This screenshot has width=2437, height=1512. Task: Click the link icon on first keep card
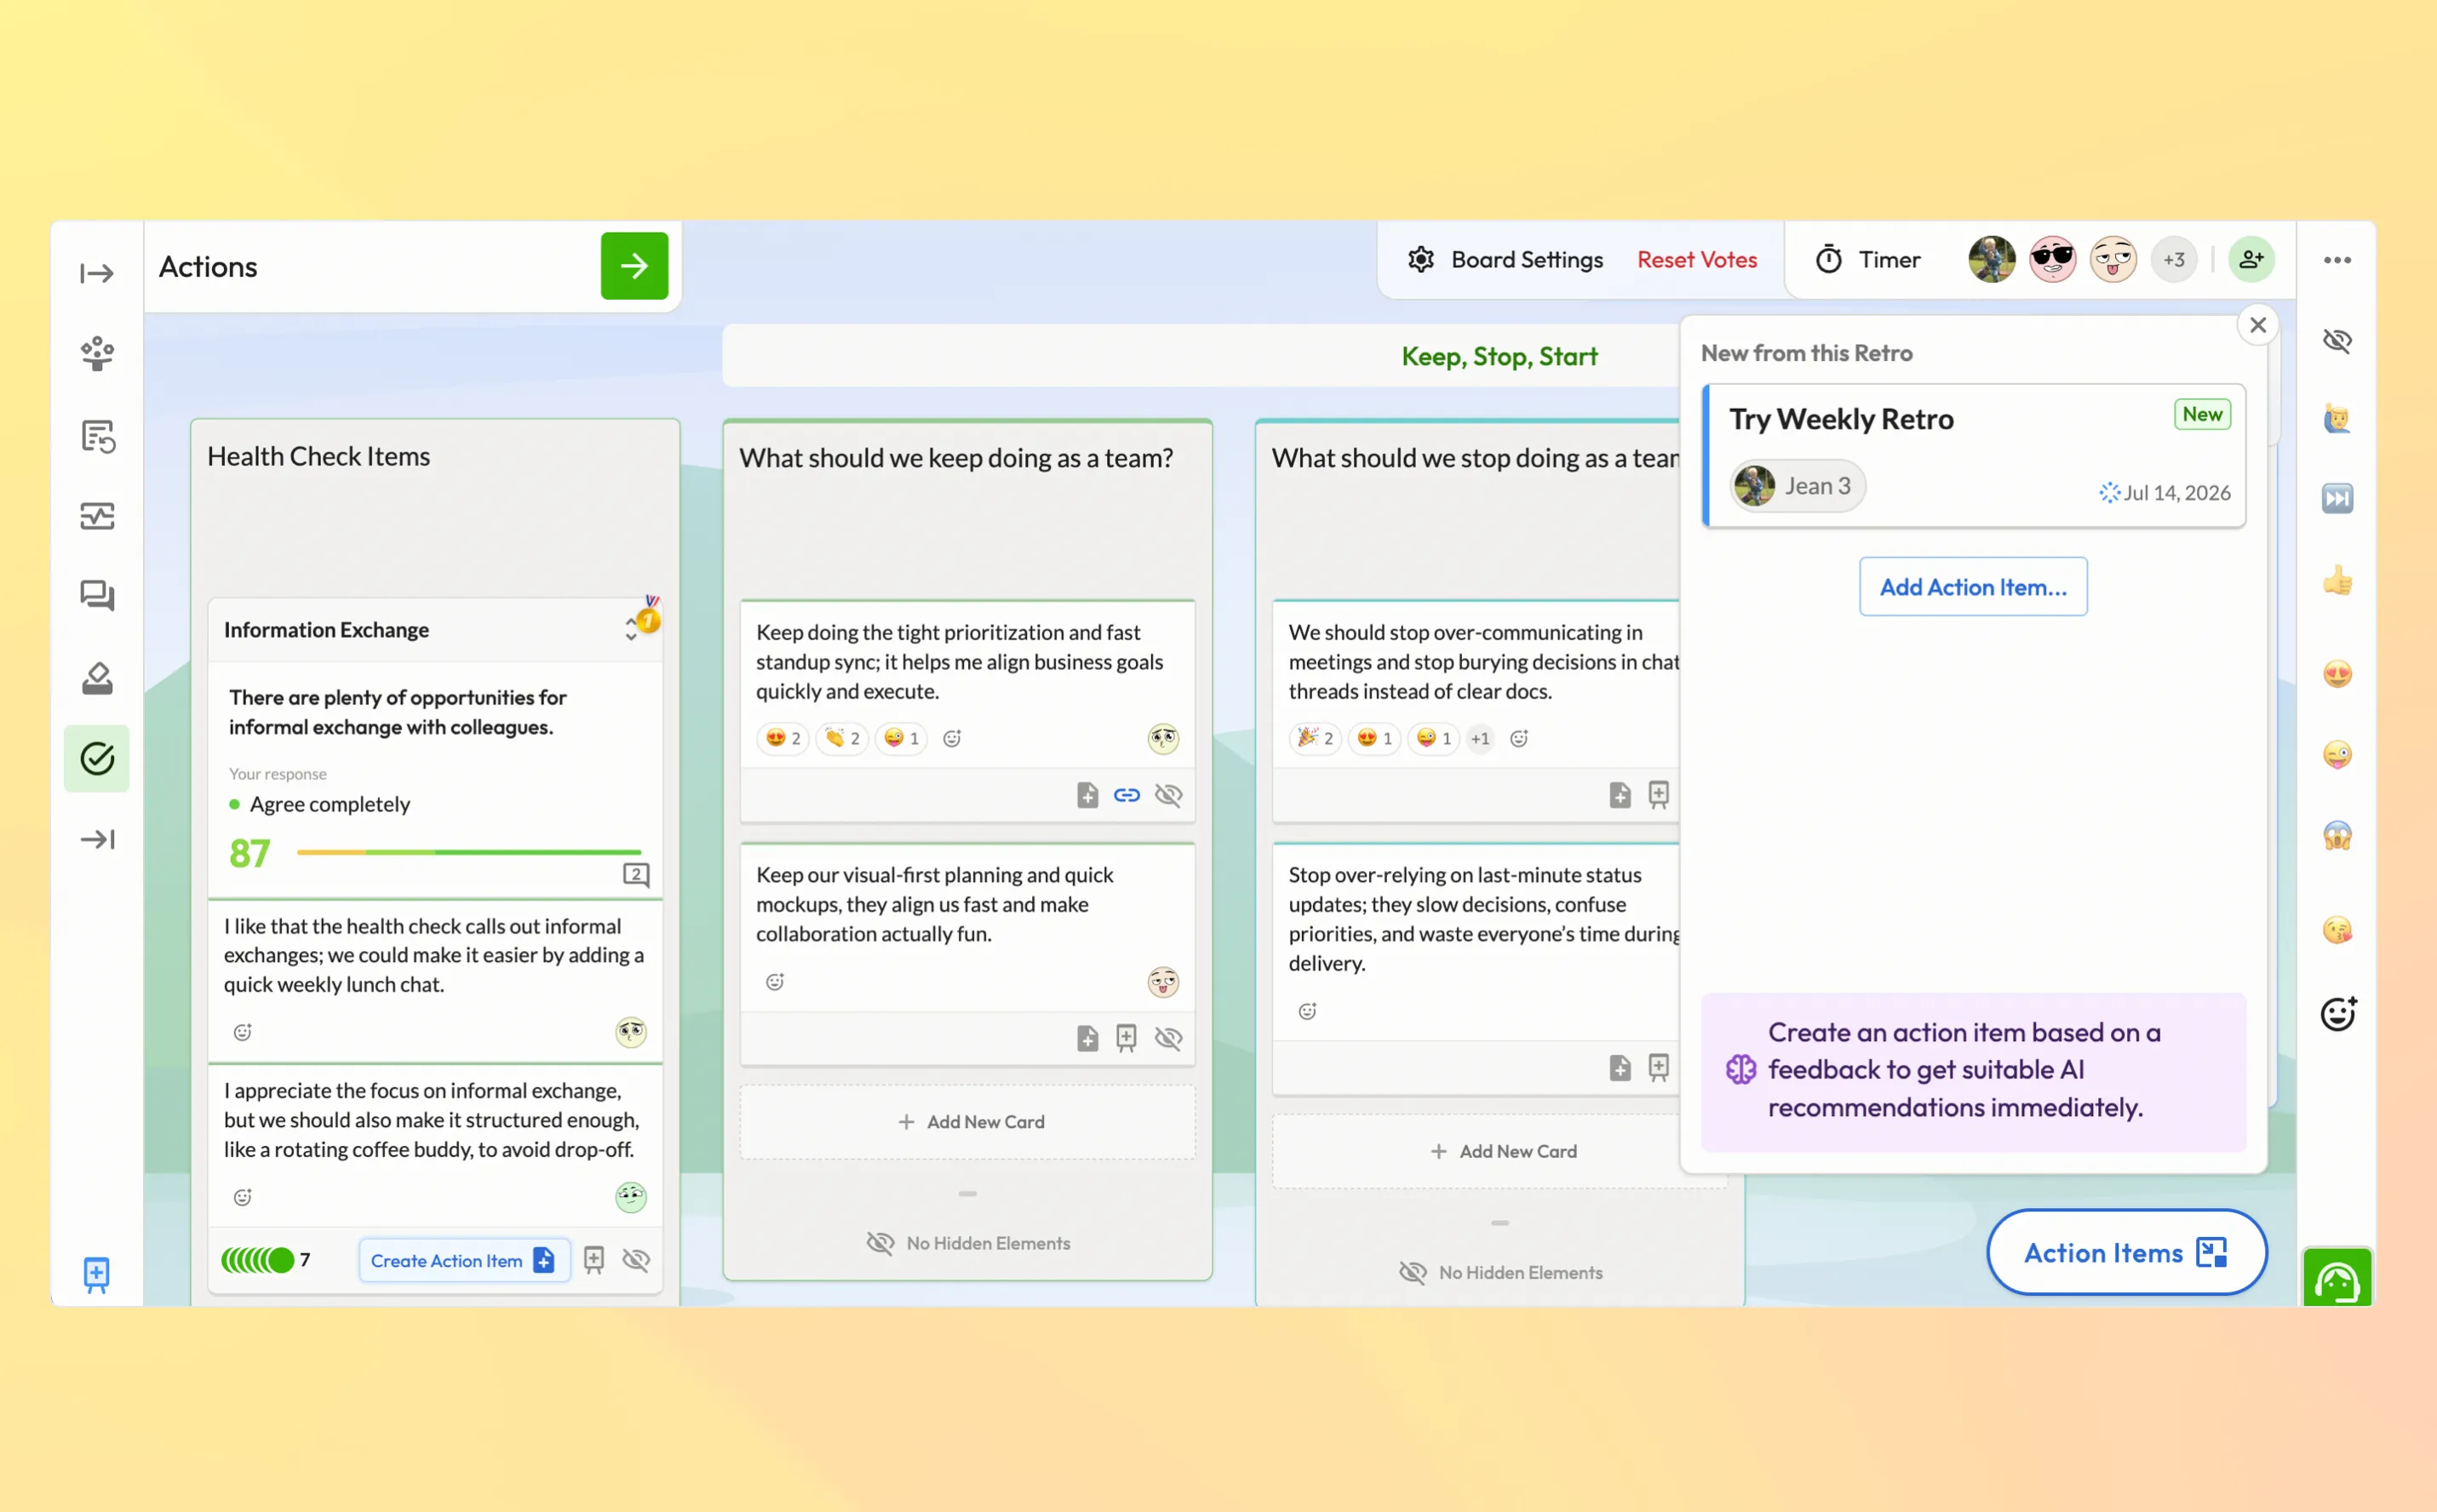1126,795
